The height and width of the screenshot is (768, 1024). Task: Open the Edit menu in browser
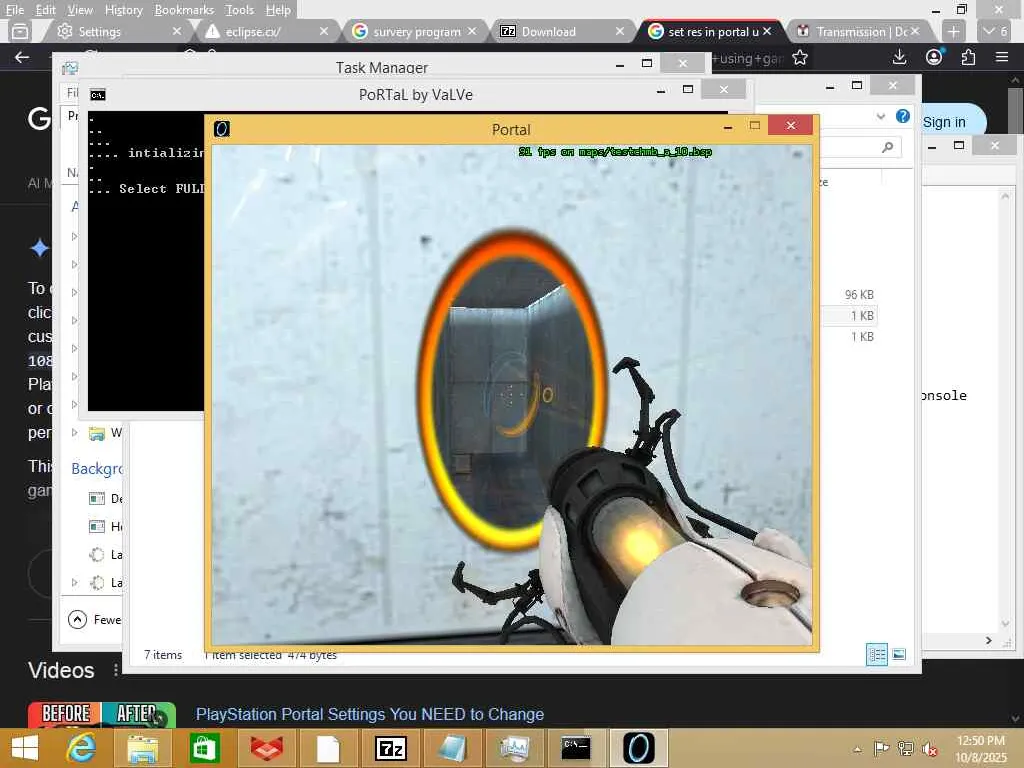coord(46,10)
